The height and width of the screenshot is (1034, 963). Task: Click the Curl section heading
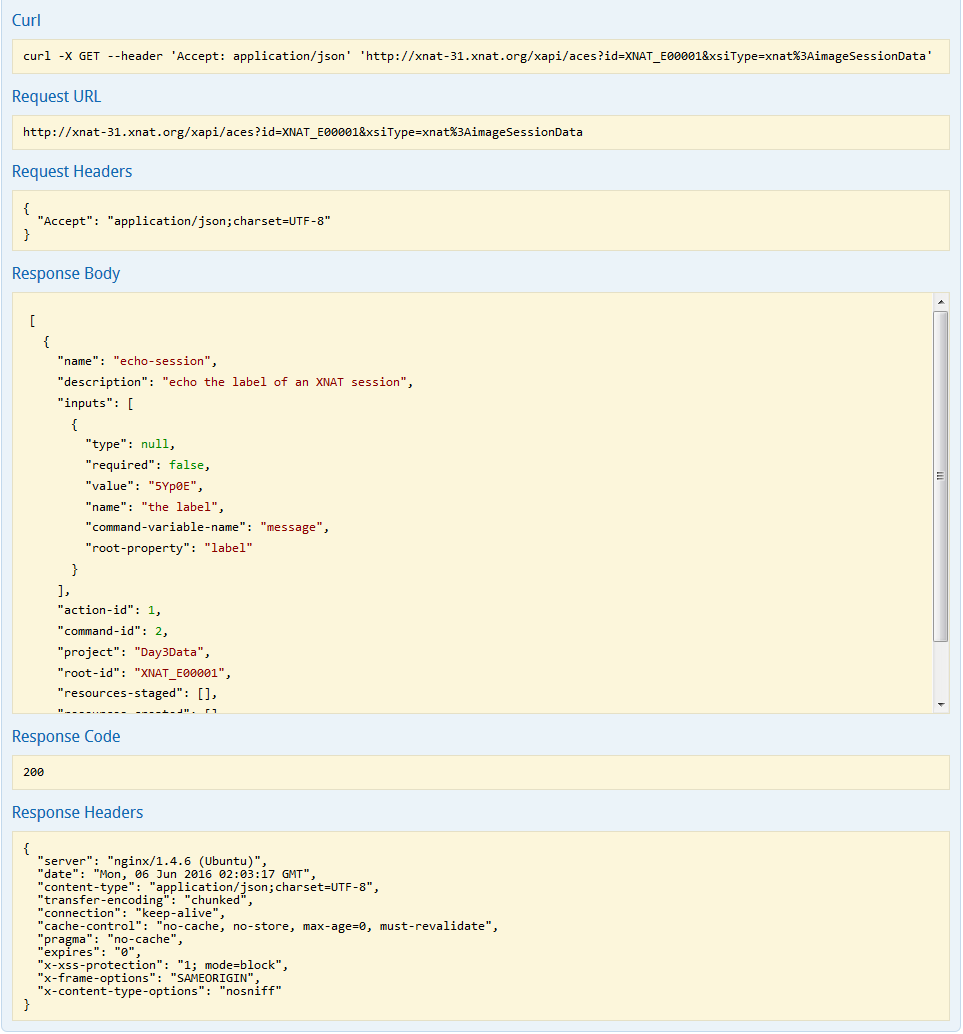click(x=26, y=20)
